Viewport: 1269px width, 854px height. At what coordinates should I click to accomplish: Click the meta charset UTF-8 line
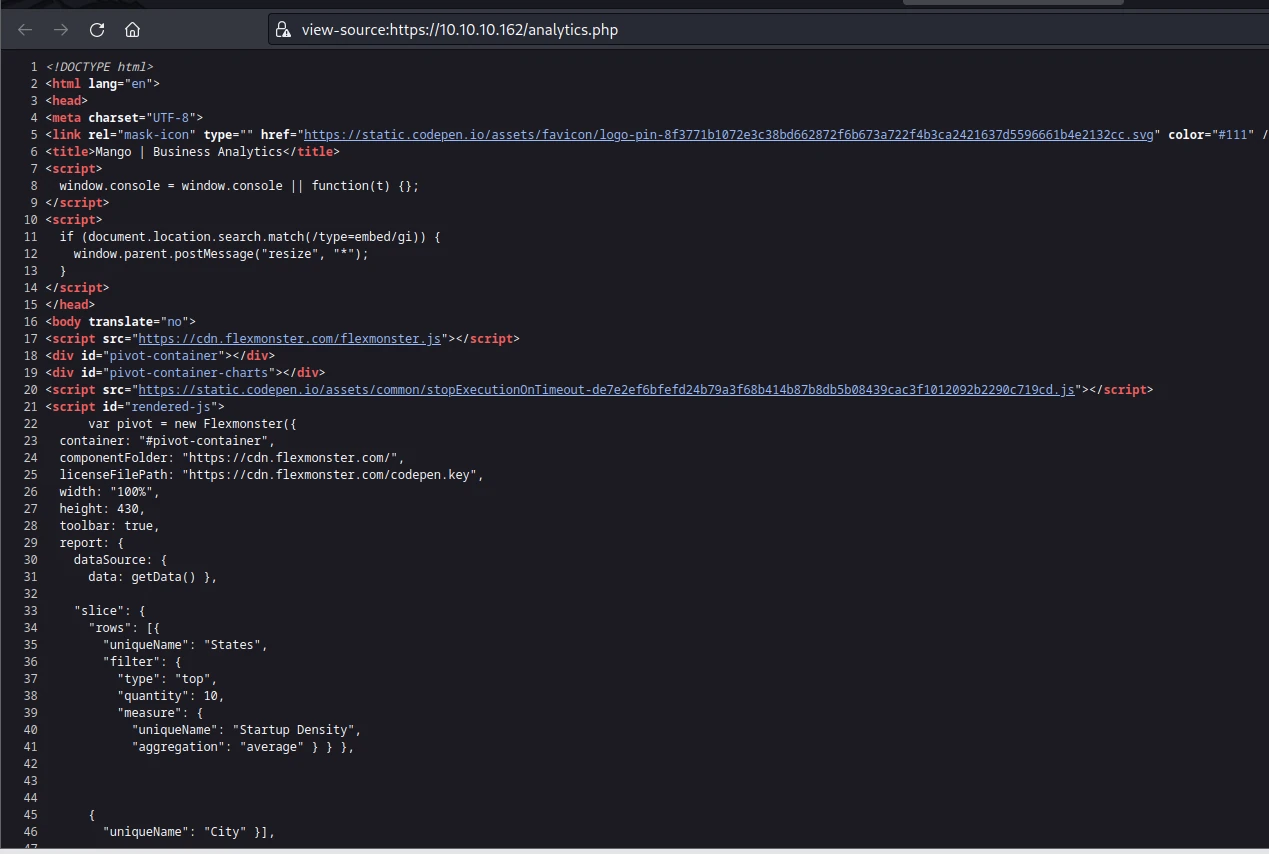tap(124, 117)
